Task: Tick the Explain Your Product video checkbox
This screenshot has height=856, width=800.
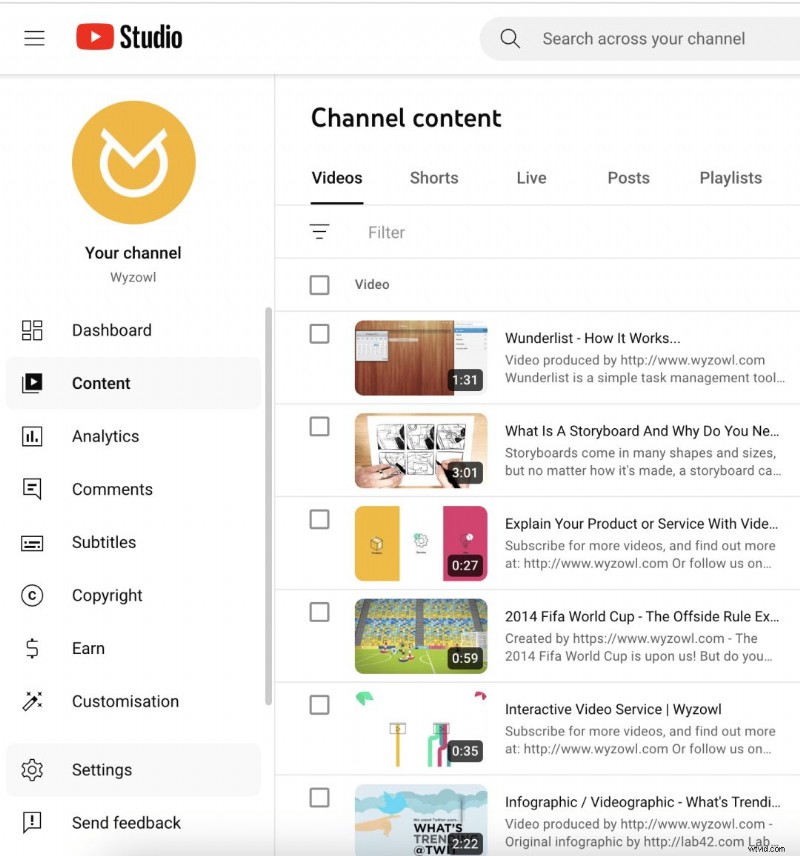Action: point(319,519)
